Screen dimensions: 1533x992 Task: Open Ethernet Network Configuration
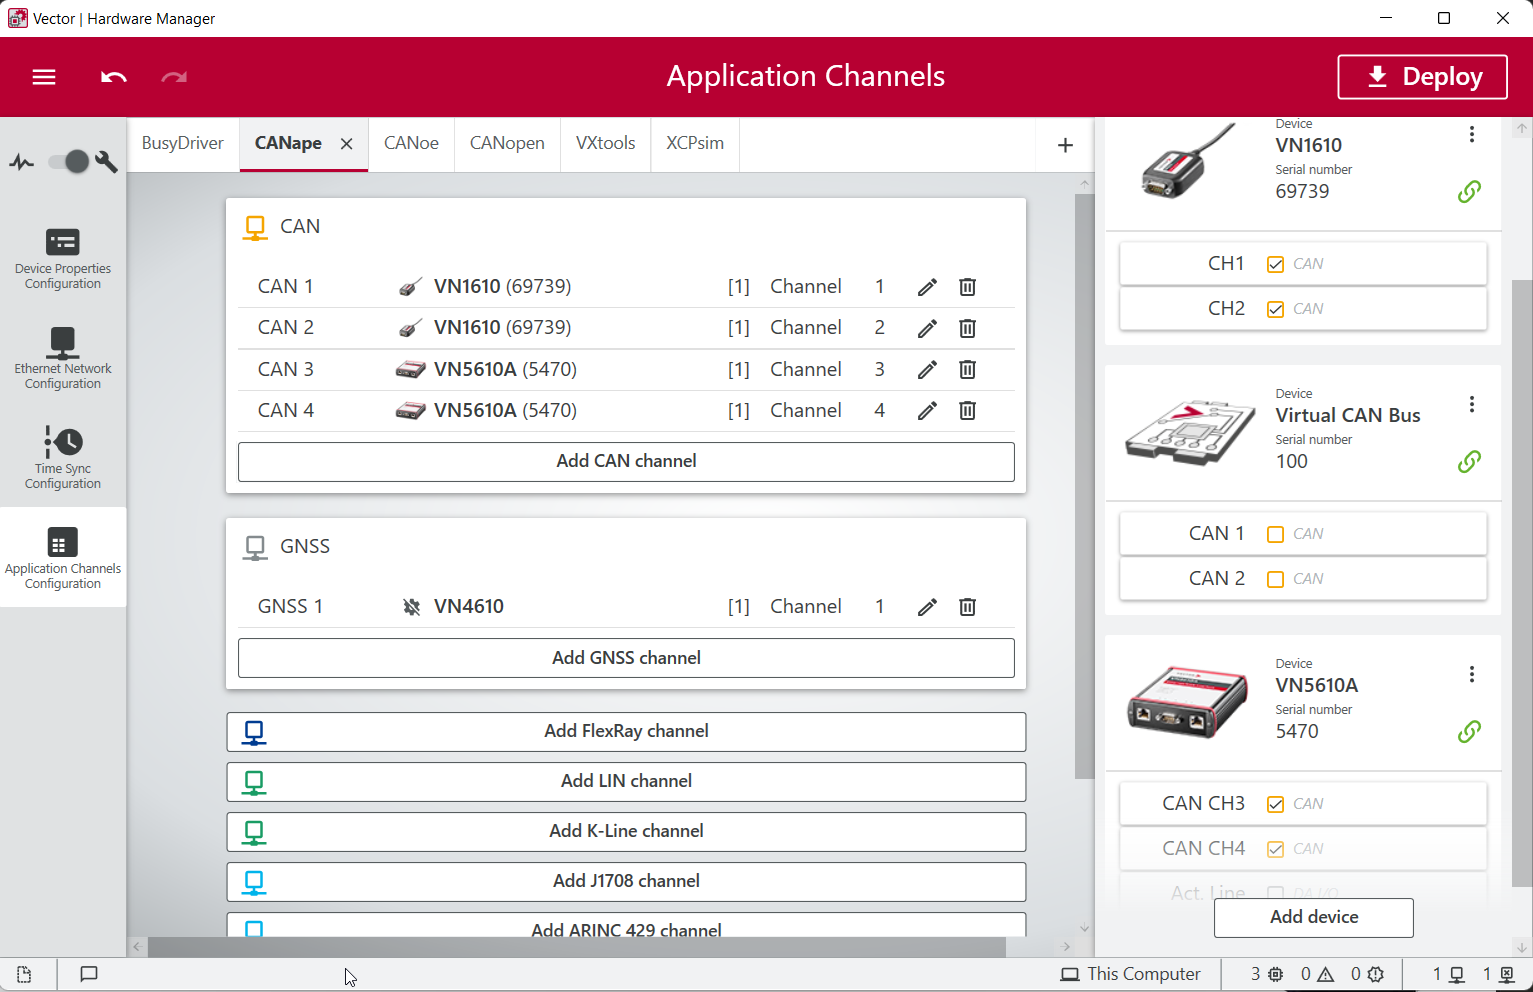(x=63, y=359)
